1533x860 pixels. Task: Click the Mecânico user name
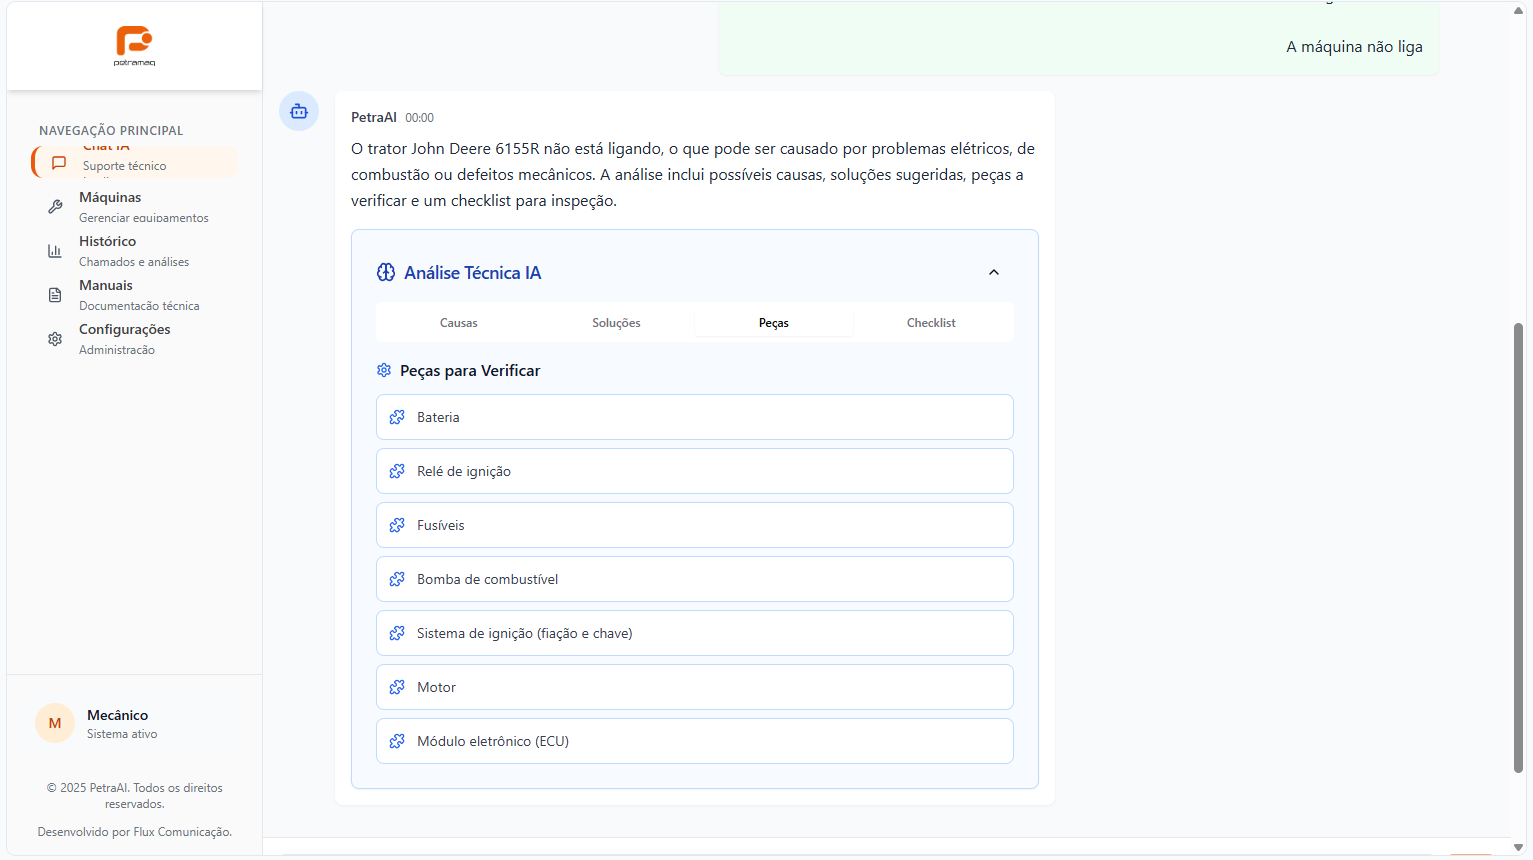[117, 715]
